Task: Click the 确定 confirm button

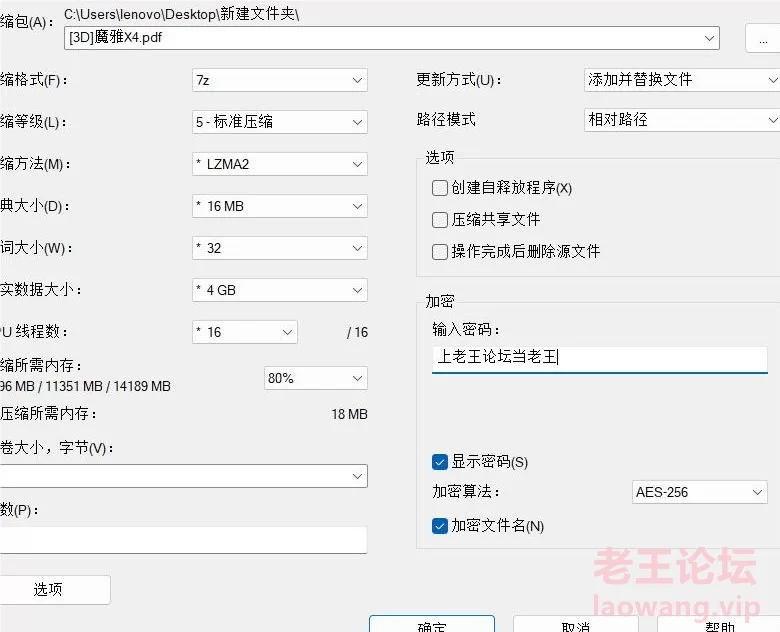Action: (x=432, y=625)
